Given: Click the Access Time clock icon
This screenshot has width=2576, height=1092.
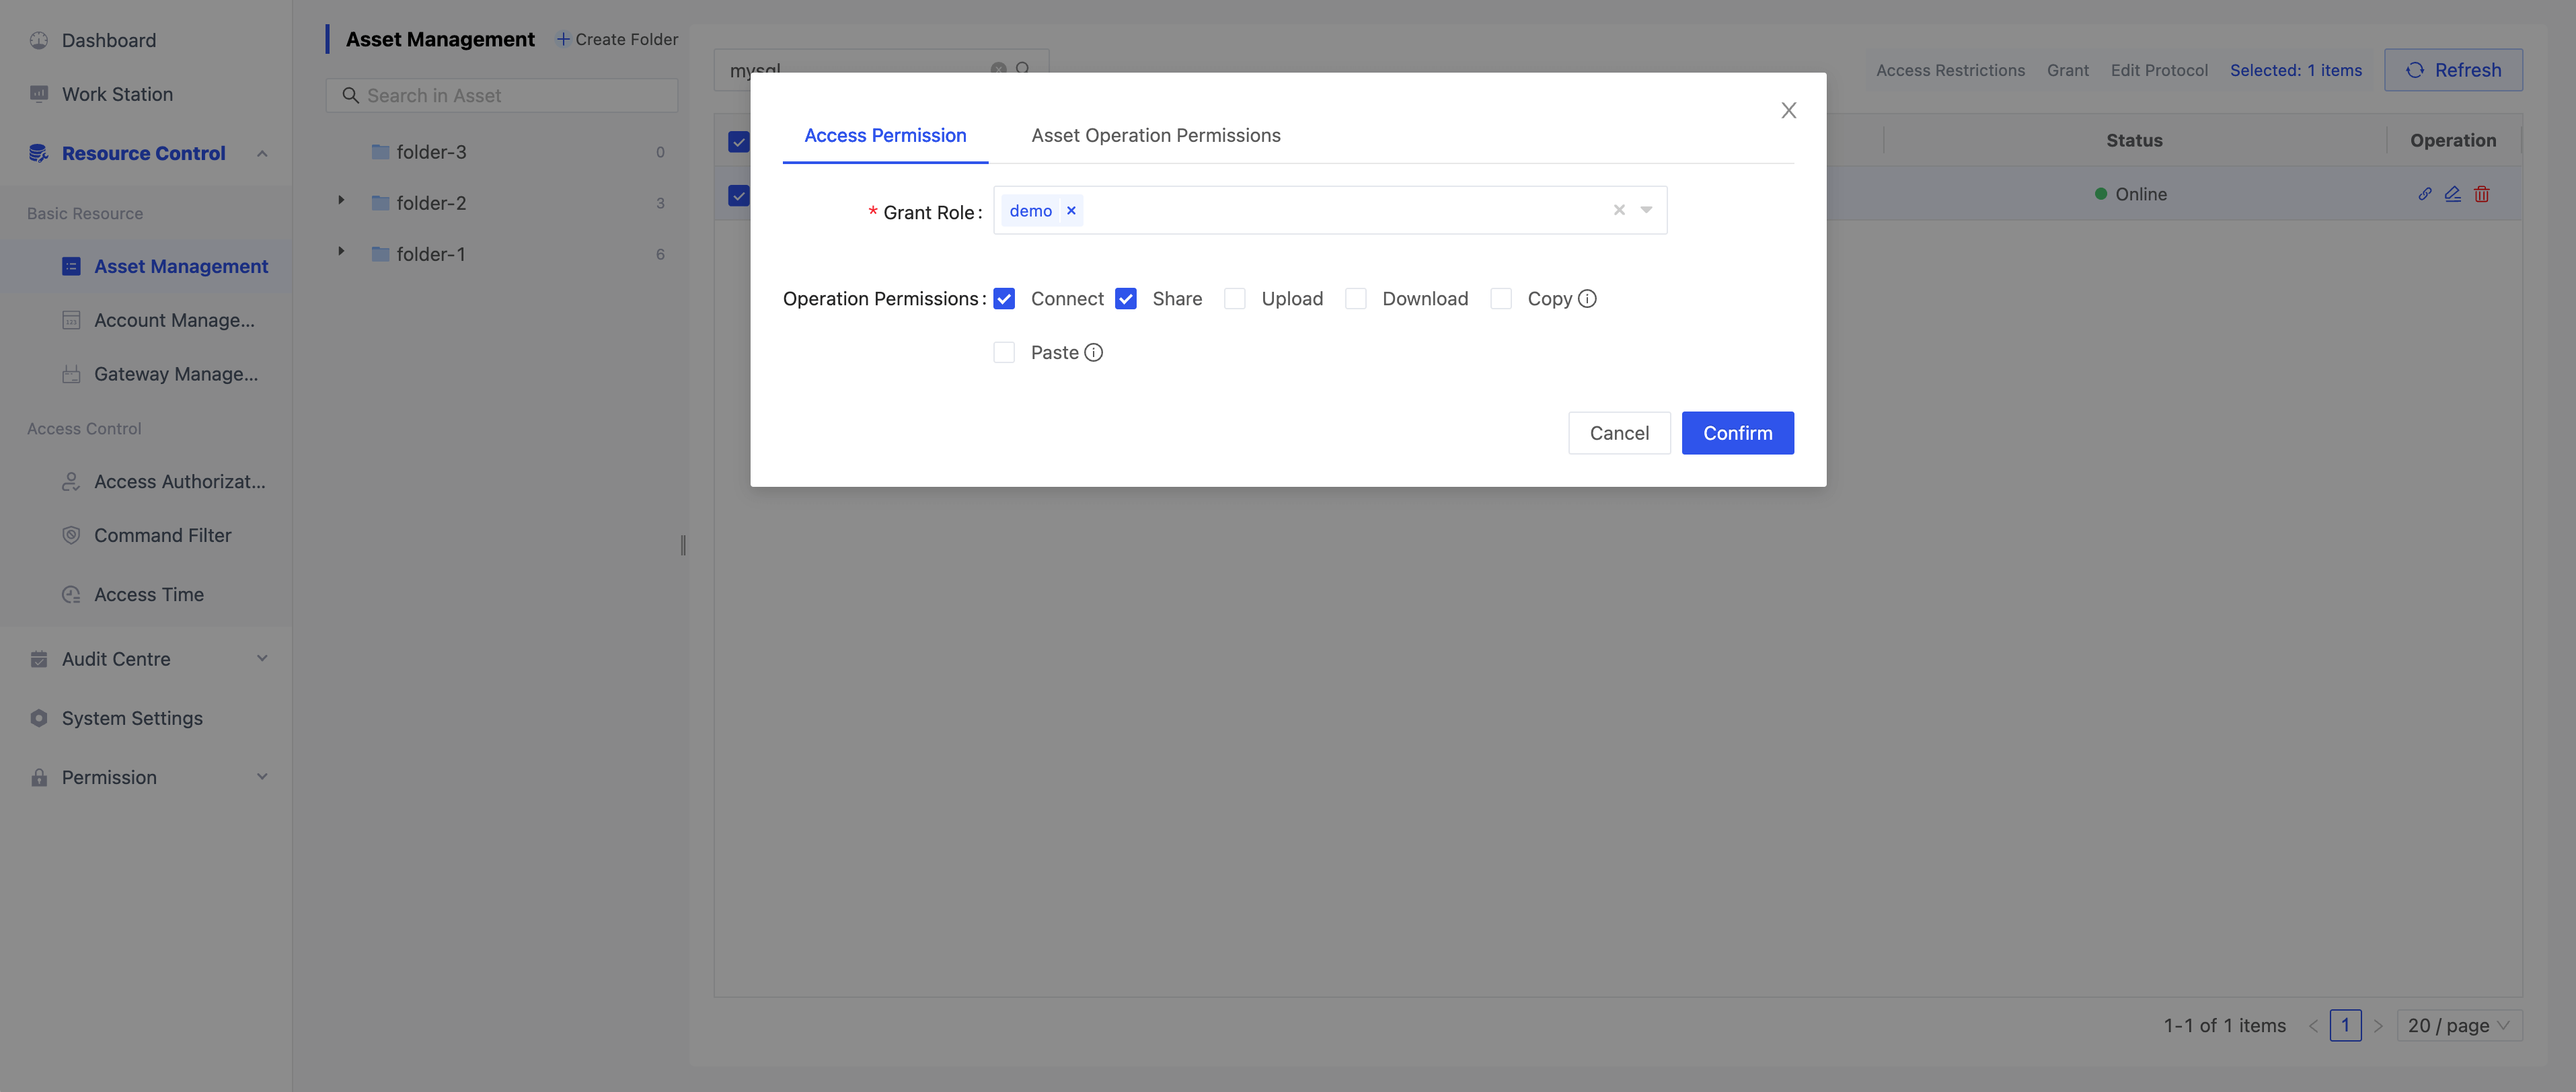Looking at the screenshot, I should (71, 594).
